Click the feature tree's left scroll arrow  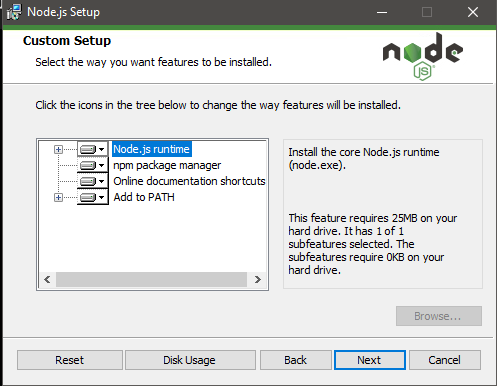pos(47,279)
